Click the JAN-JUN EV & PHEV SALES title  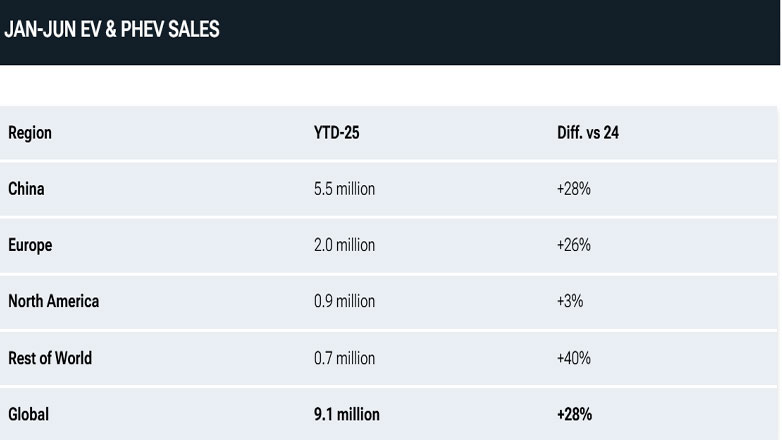[x=112, y=29]
